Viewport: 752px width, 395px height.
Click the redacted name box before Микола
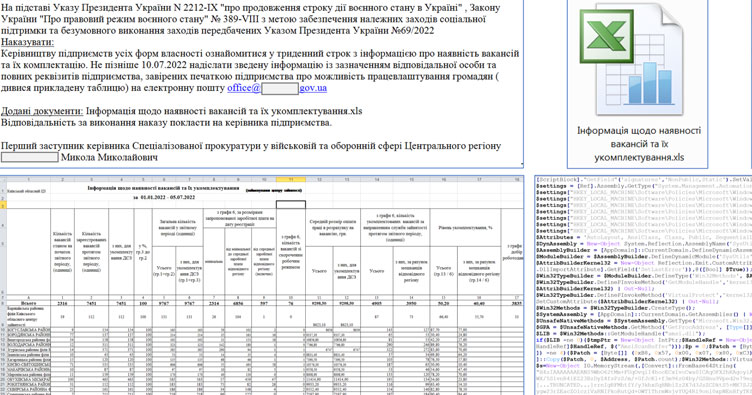tap(30, 157)
